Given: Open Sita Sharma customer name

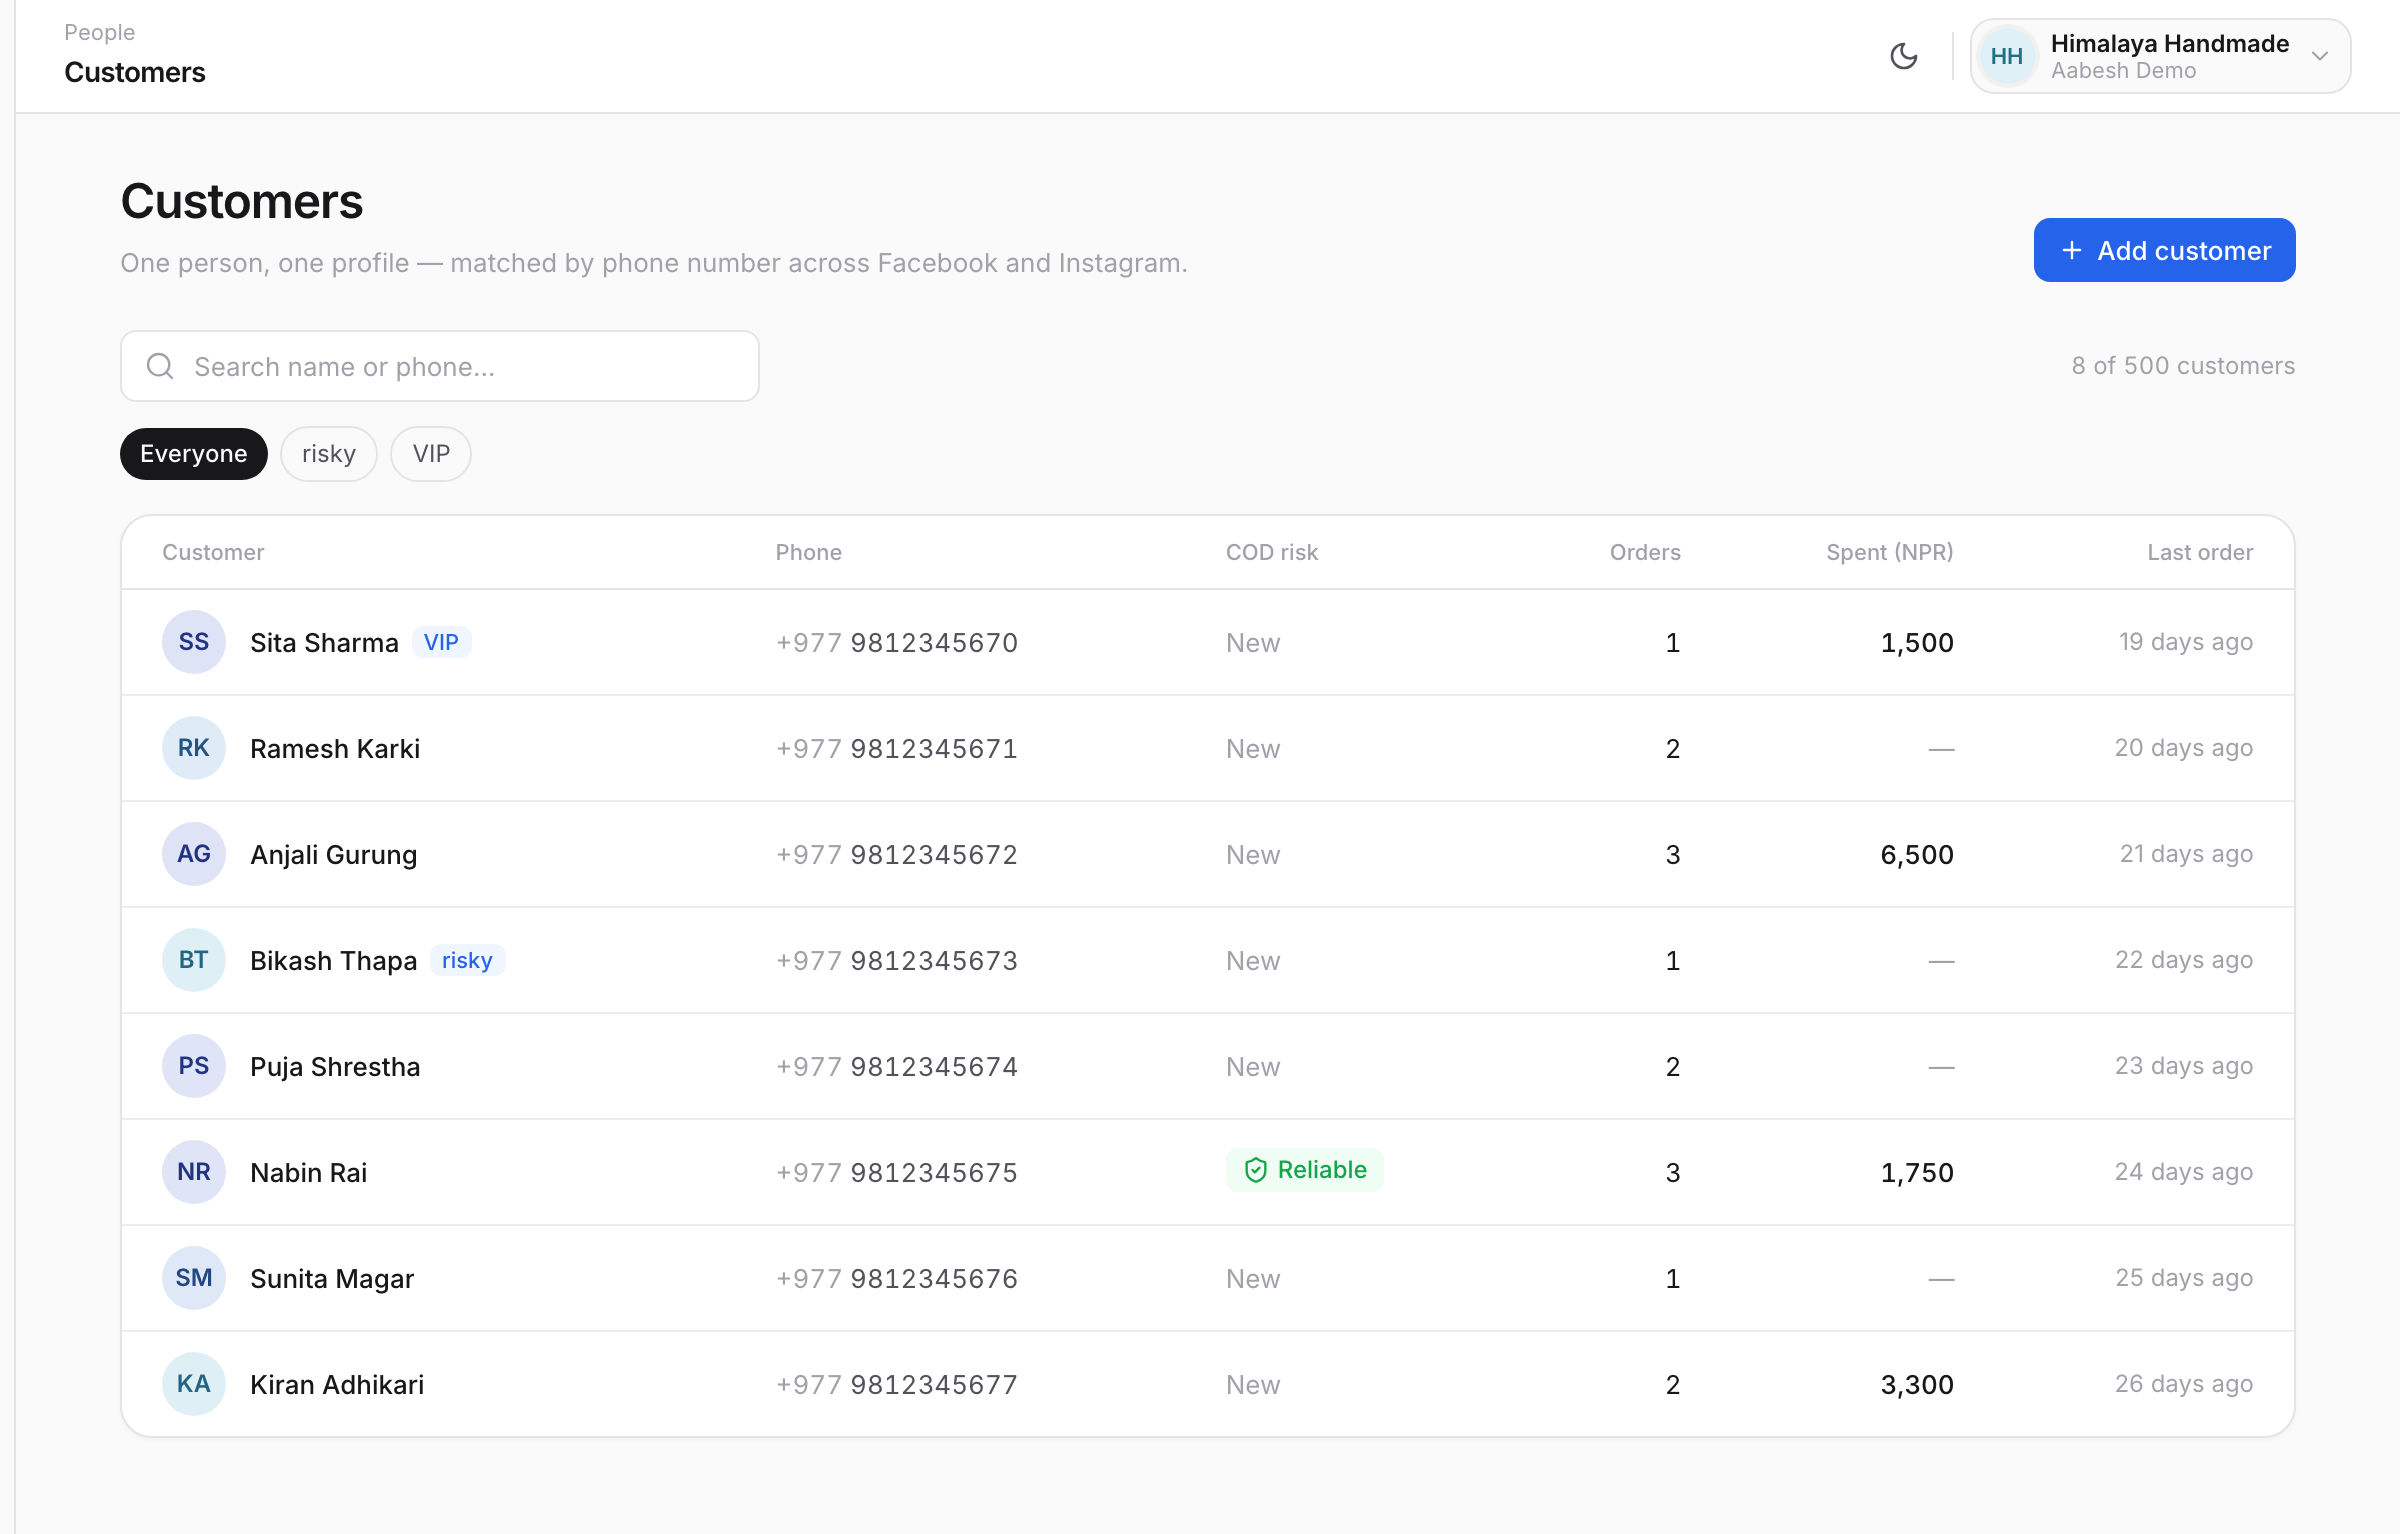Looking at the screenshot, I should (324, 643).
